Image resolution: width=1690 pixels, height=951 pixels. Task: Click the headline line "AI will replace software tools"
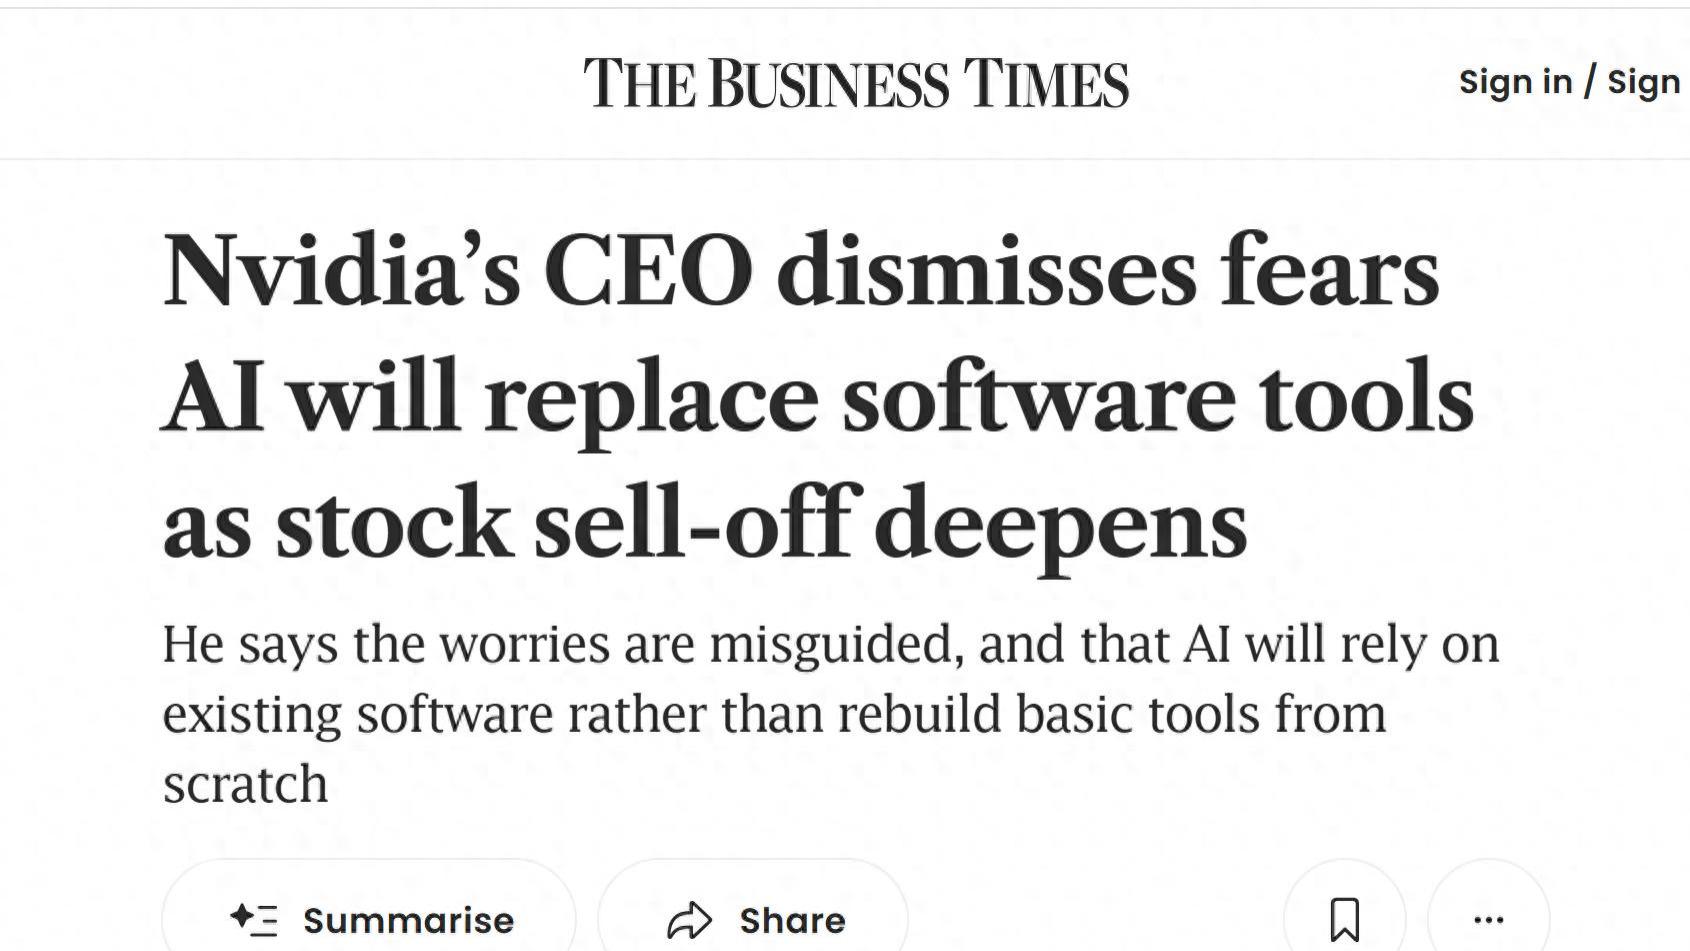click(x=817, y=398)
